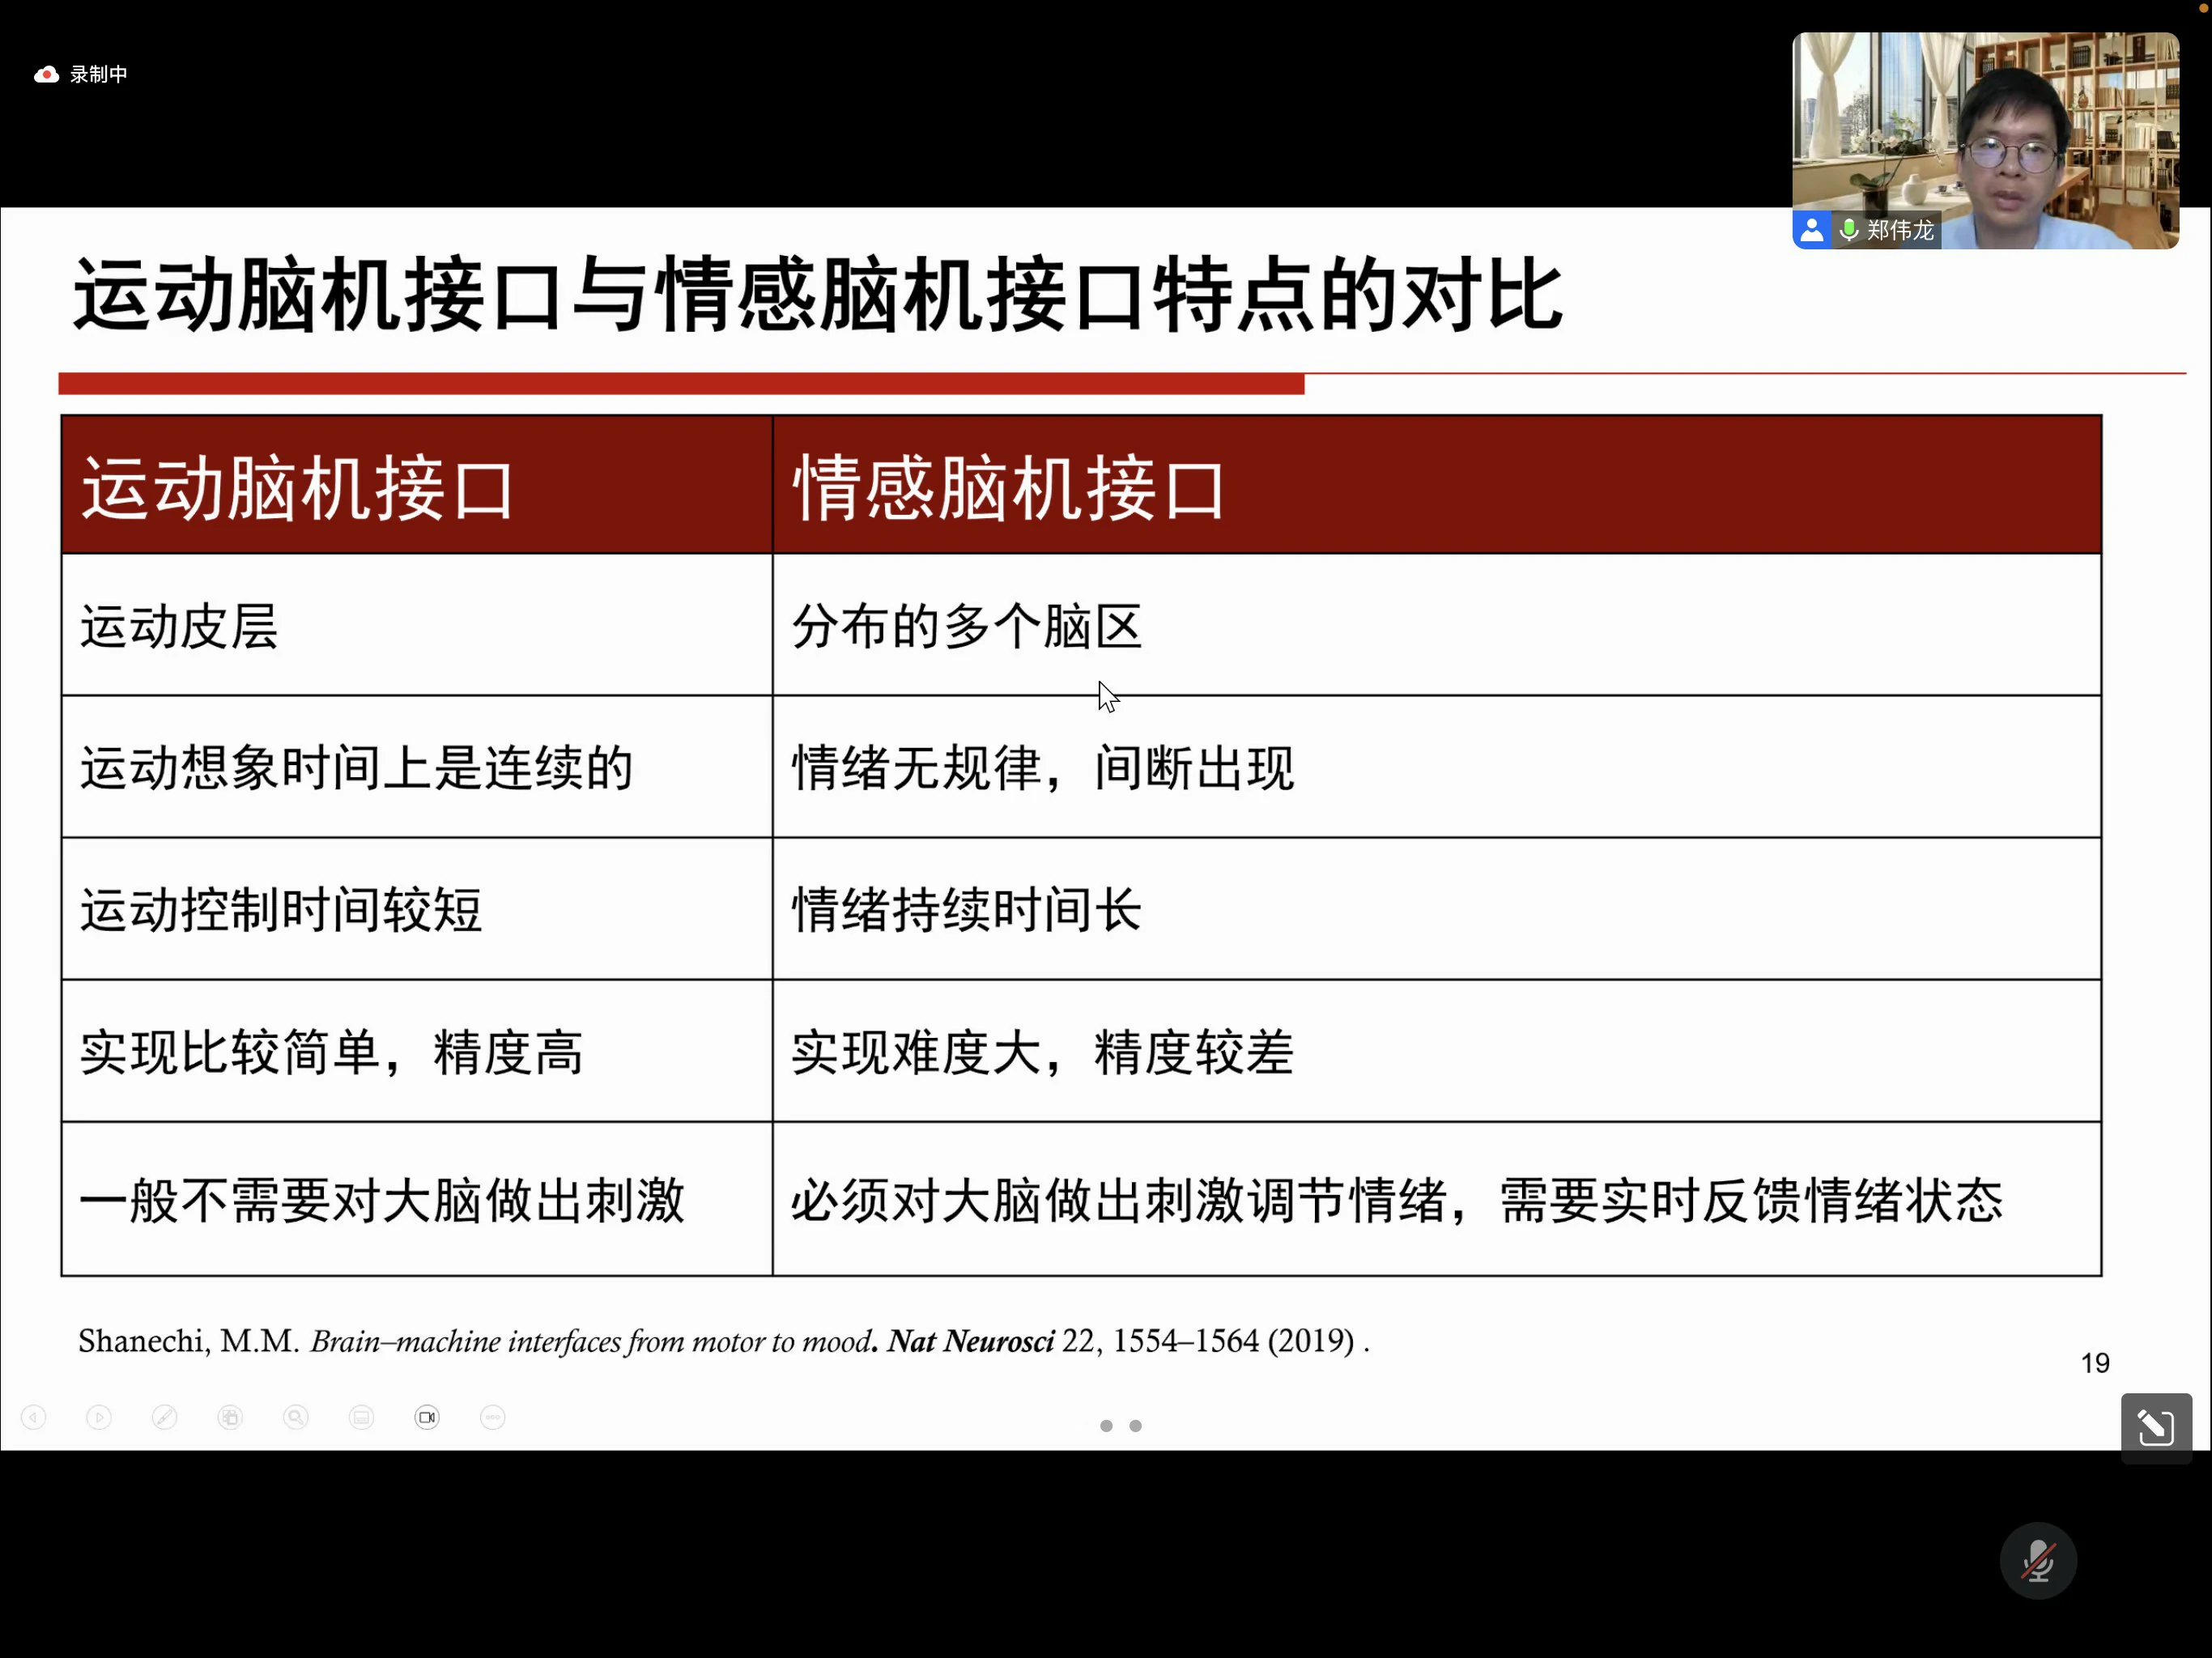This screenshot has width=2212, height=1658.
Task: Click the Shanechi citation text
Action: click(x=723, y=1341)
